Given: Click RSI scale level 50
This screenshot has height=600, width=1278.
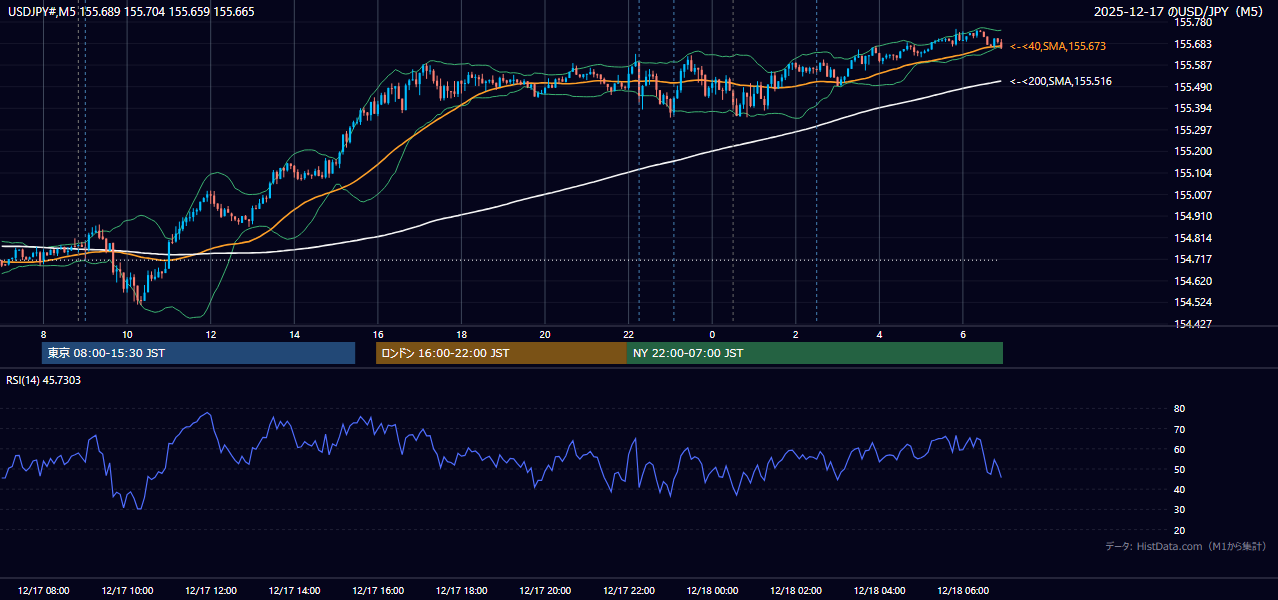Looking at the screenshot, I should (1179, 469).
